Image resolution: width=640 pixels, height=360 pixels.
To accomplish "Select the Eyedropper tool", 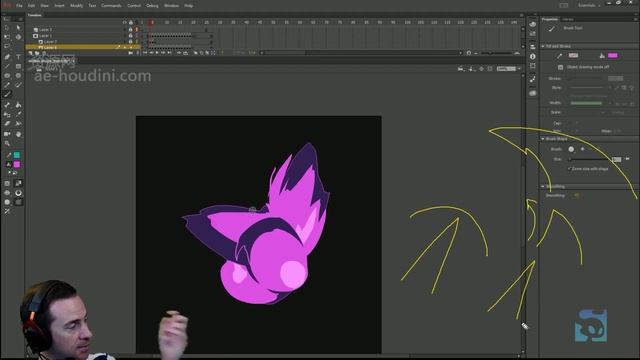I will click(x=18, y=114).
